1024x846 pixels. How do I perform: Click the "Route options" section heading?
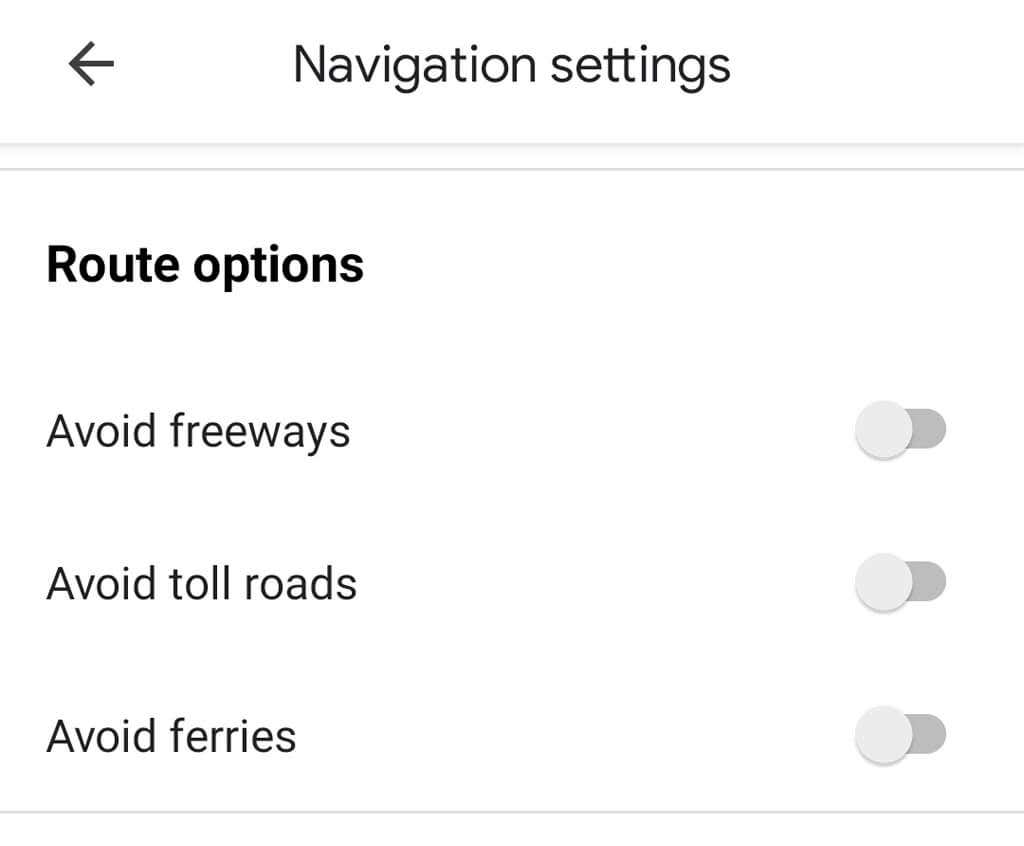[x=205, y=265]
